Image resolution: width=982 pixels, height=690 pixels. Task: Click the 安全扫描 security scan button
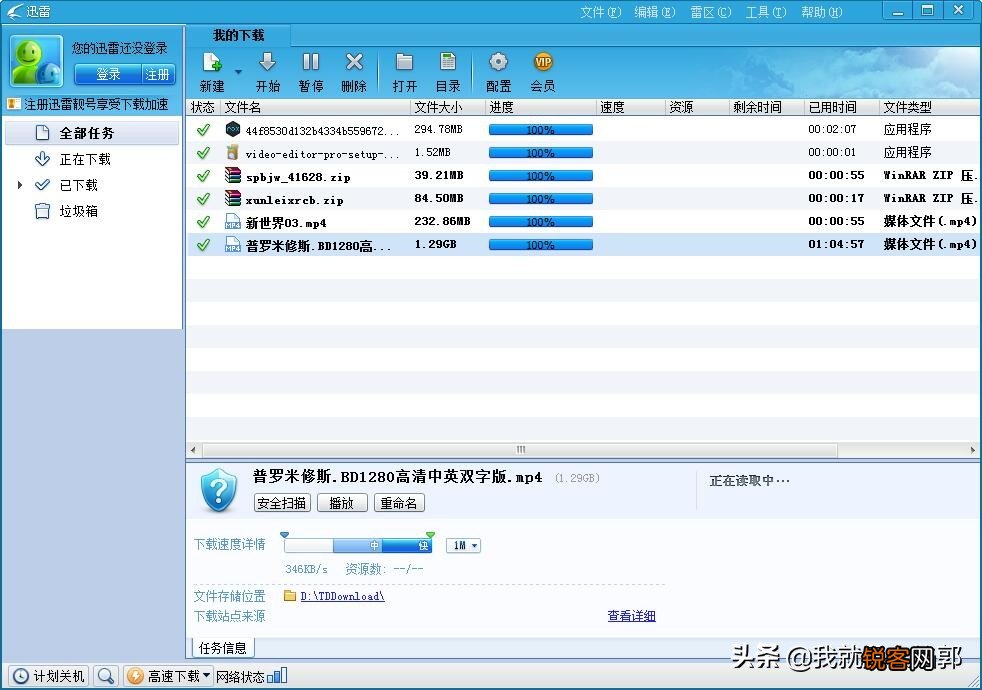(x=282, y=503)
